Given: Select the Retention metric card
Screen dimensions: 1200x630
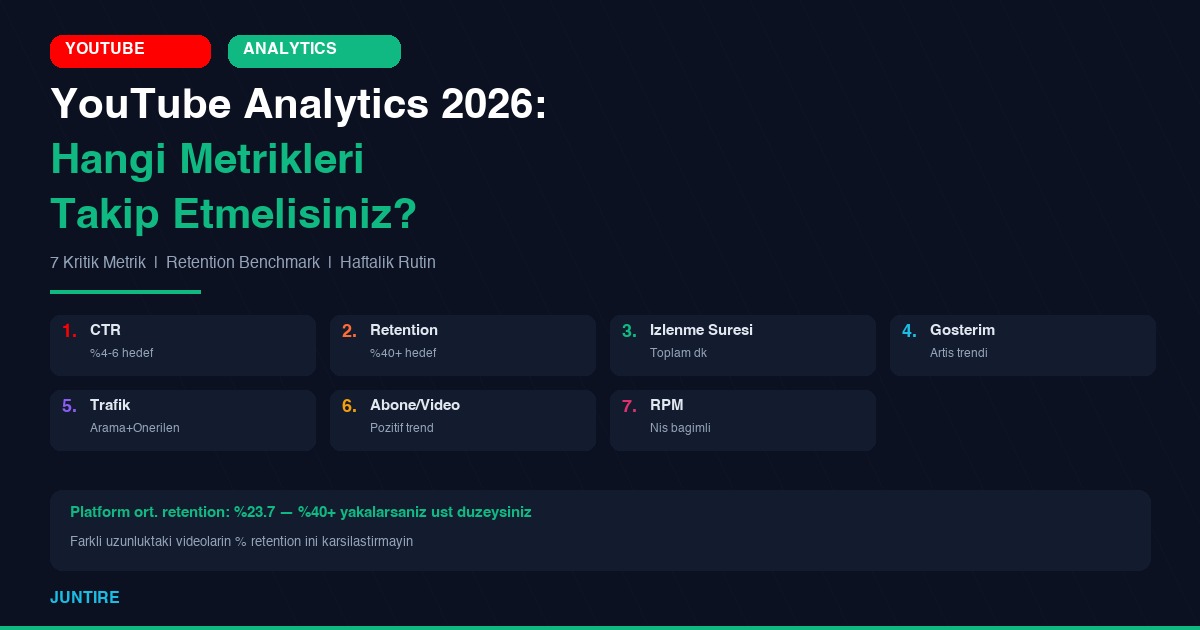Looking at the screenshot, I should (463, 345).
